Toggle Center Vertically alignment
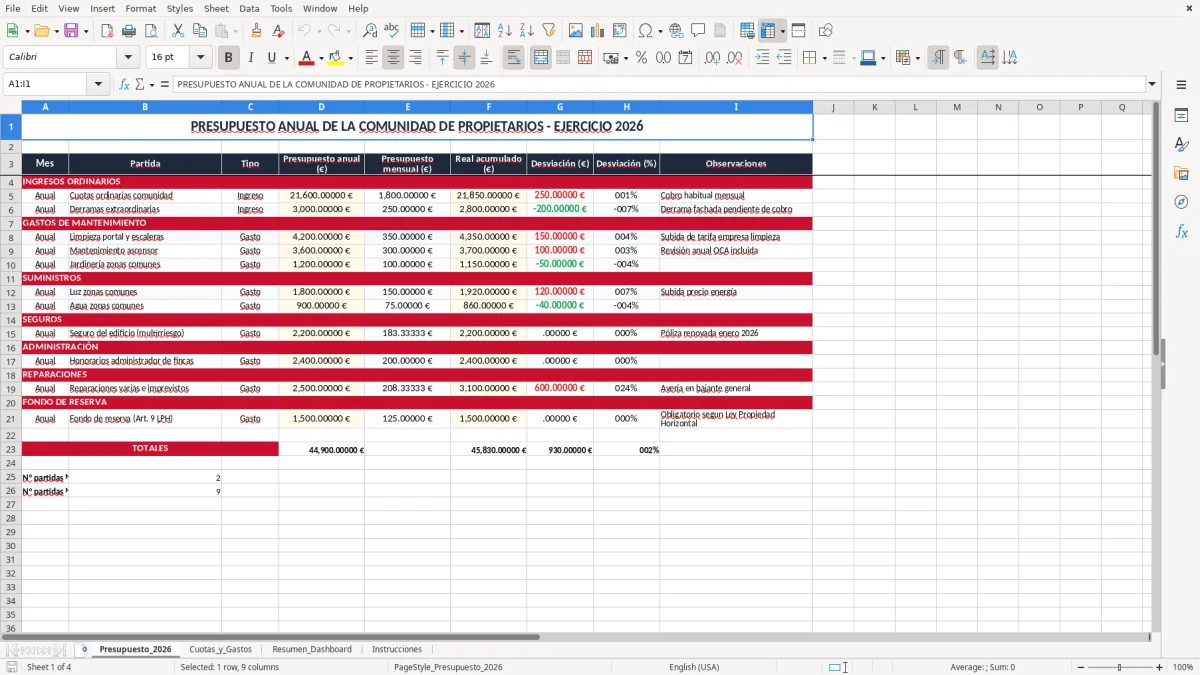The height and width of the screenshot is (675, 1200). (x=464, y=58)
